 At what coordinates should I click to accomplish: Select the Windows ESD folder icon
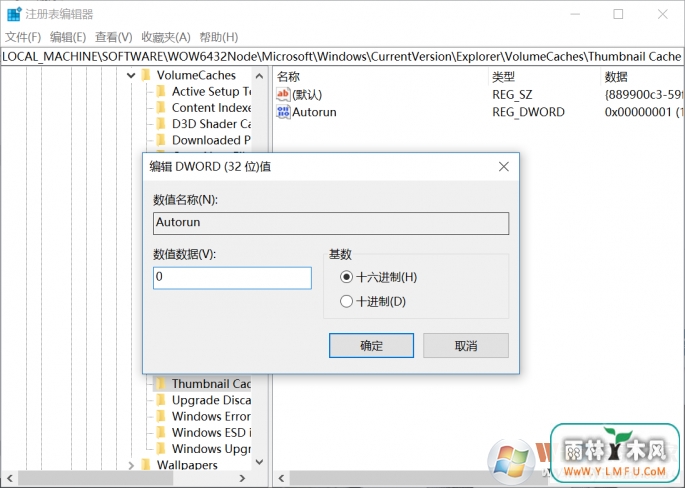(x=161, y=432)
